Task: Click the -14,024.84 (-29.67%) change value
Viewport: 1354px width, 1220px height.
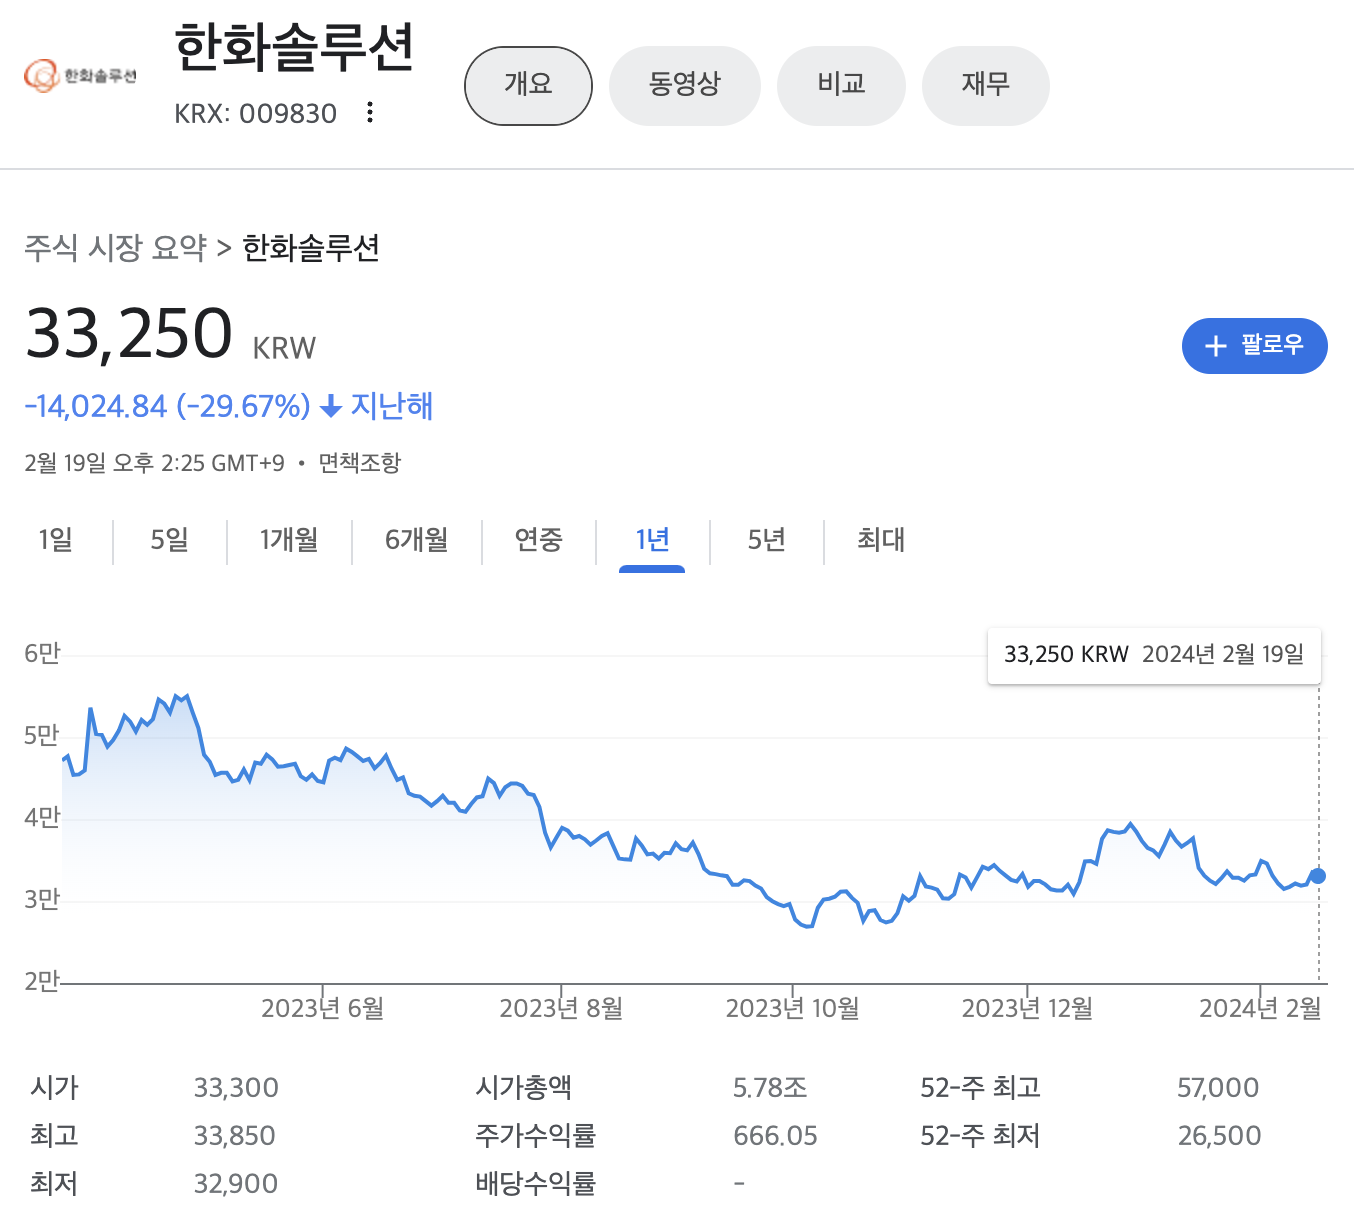Action: tap(167, 406)
